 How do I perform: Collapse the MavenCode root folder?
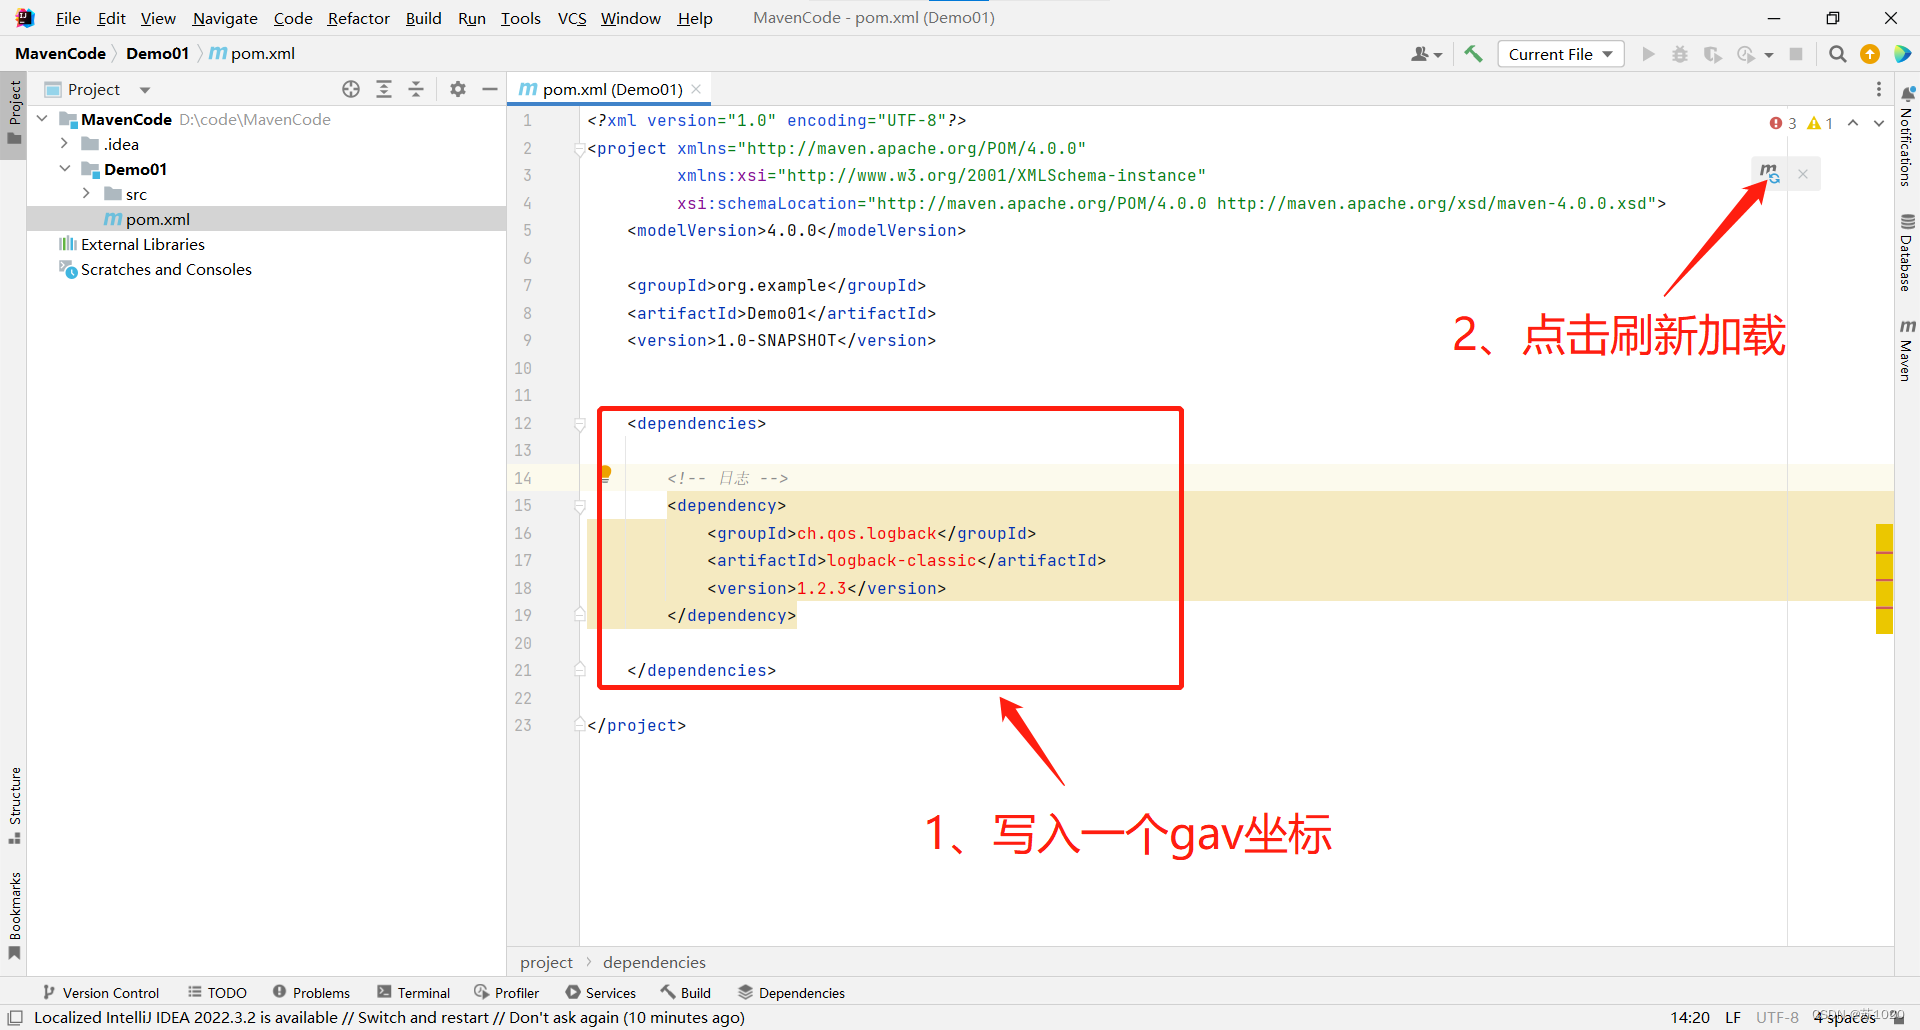(42, 119)
